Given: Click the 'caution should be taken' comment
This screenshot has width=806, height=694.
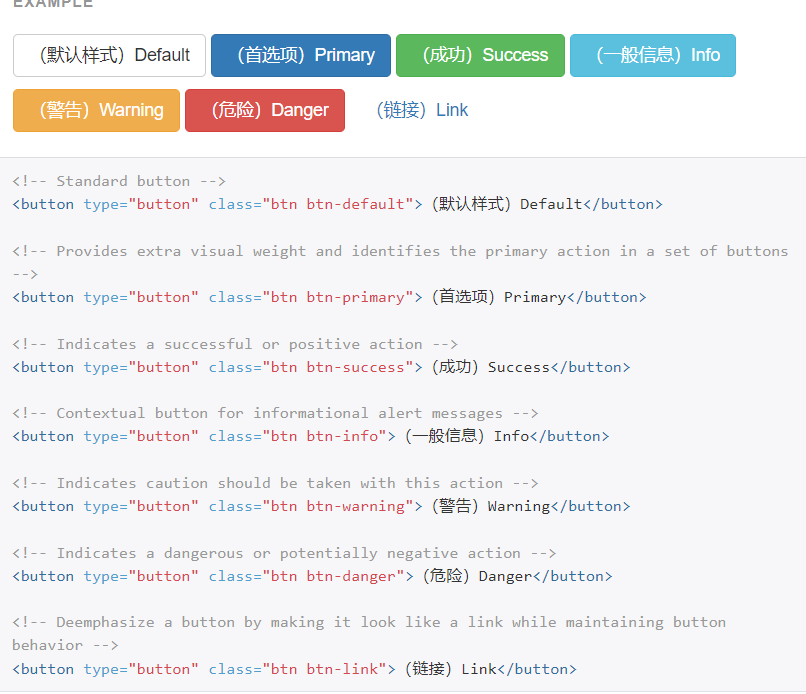Looking at the screenshot, I should 276,484.
